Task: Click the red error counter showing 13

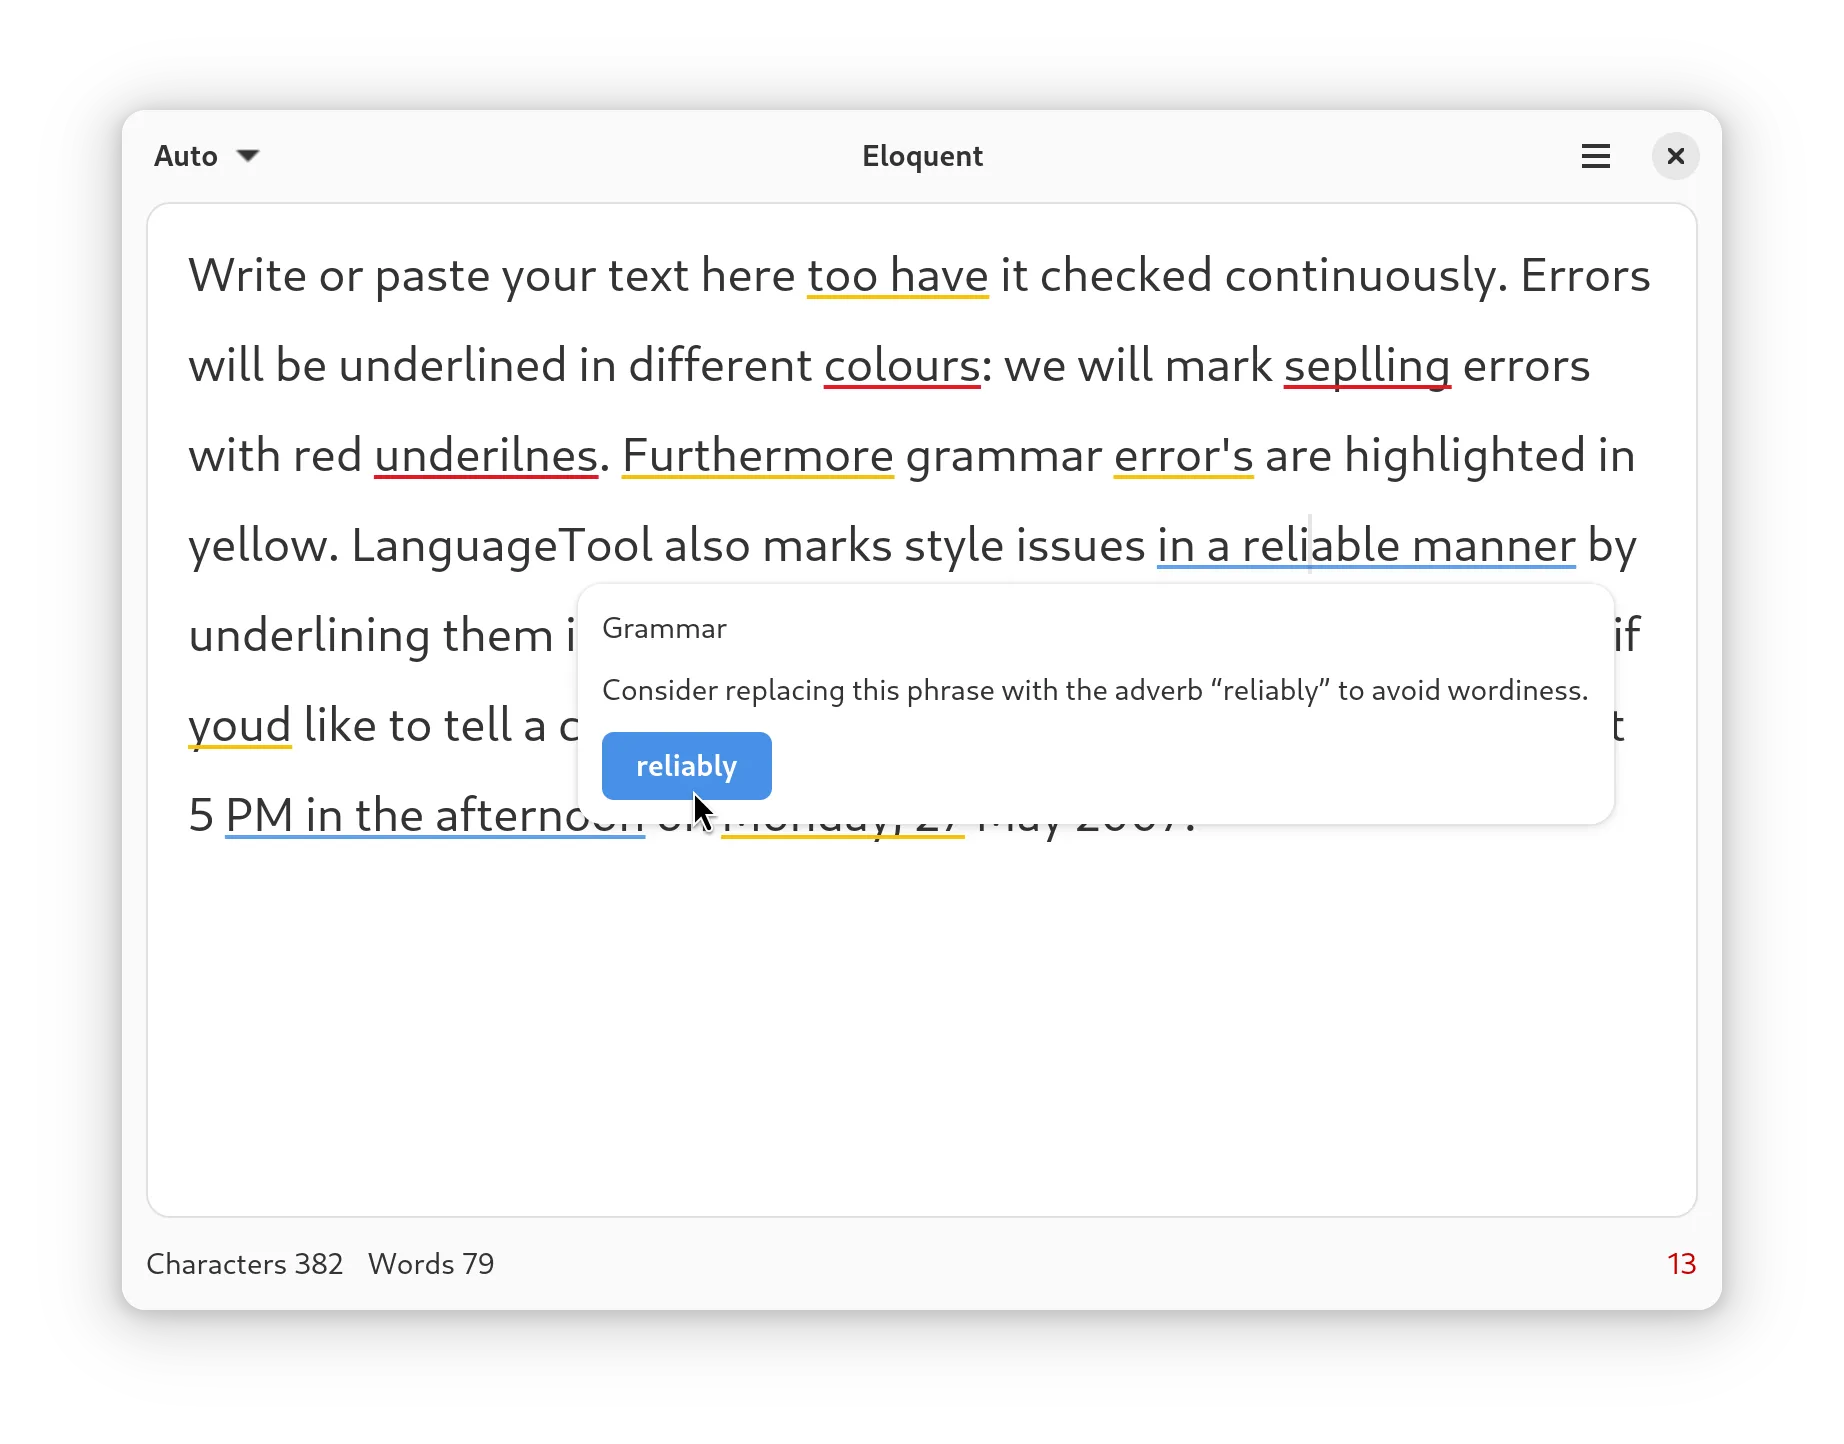Action: pyautogui.click(x=1682, y=1264)
